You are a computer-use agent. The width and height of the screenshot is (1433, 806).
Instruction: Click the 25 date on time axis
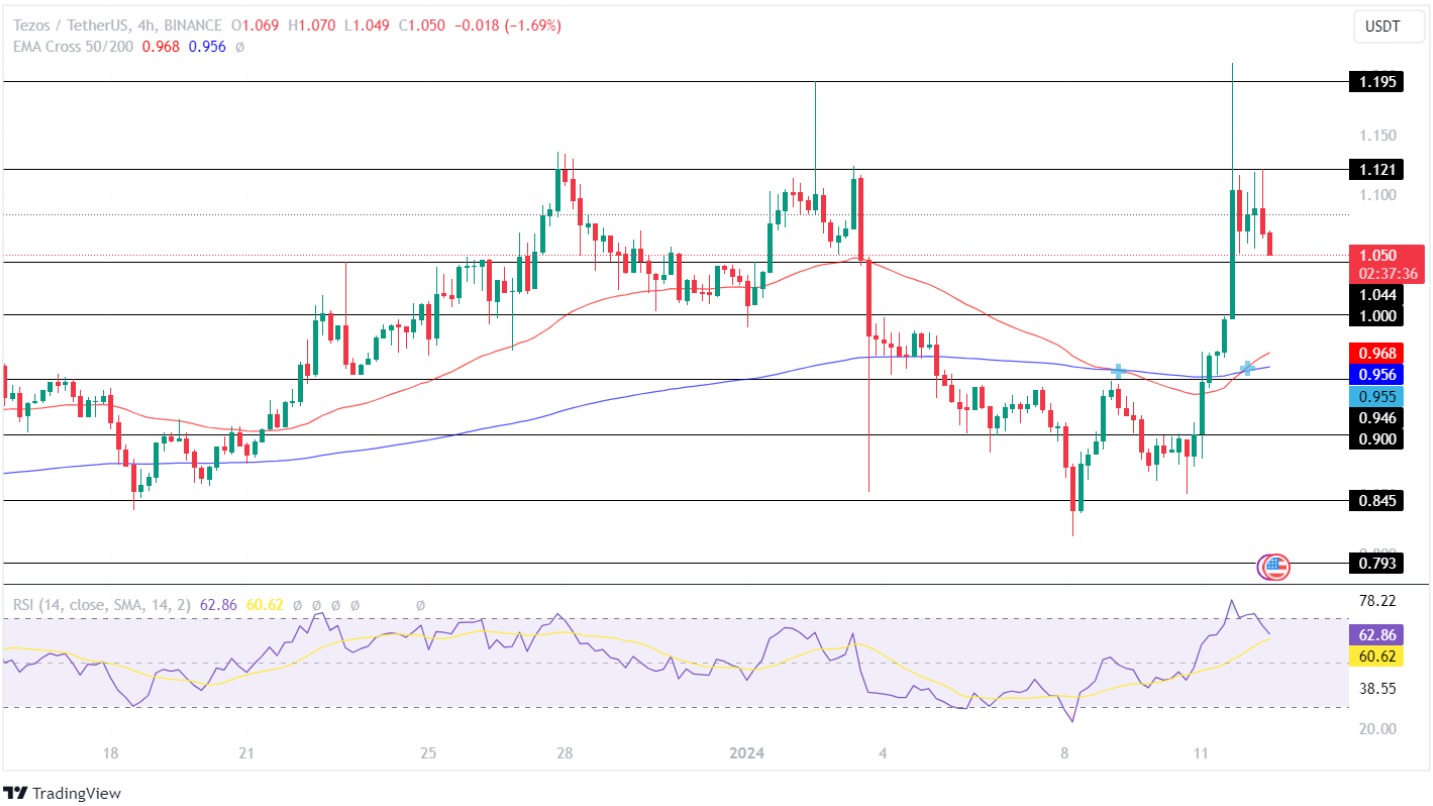click(x=427, y=752)
